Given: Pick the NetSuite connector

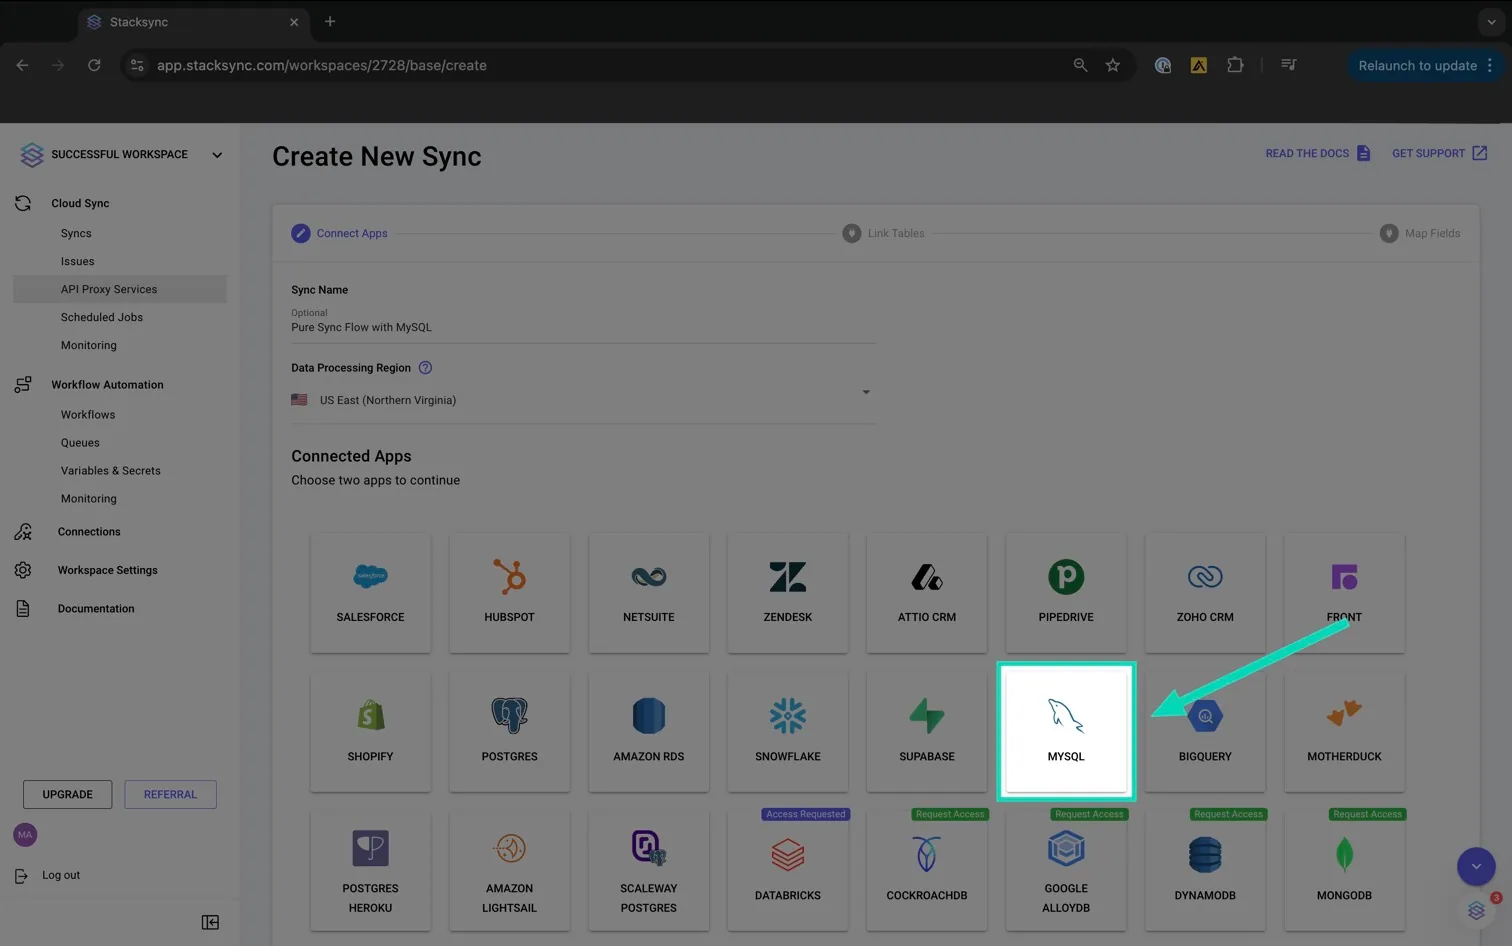Looking at the screenshot, I should pos(648,593).
